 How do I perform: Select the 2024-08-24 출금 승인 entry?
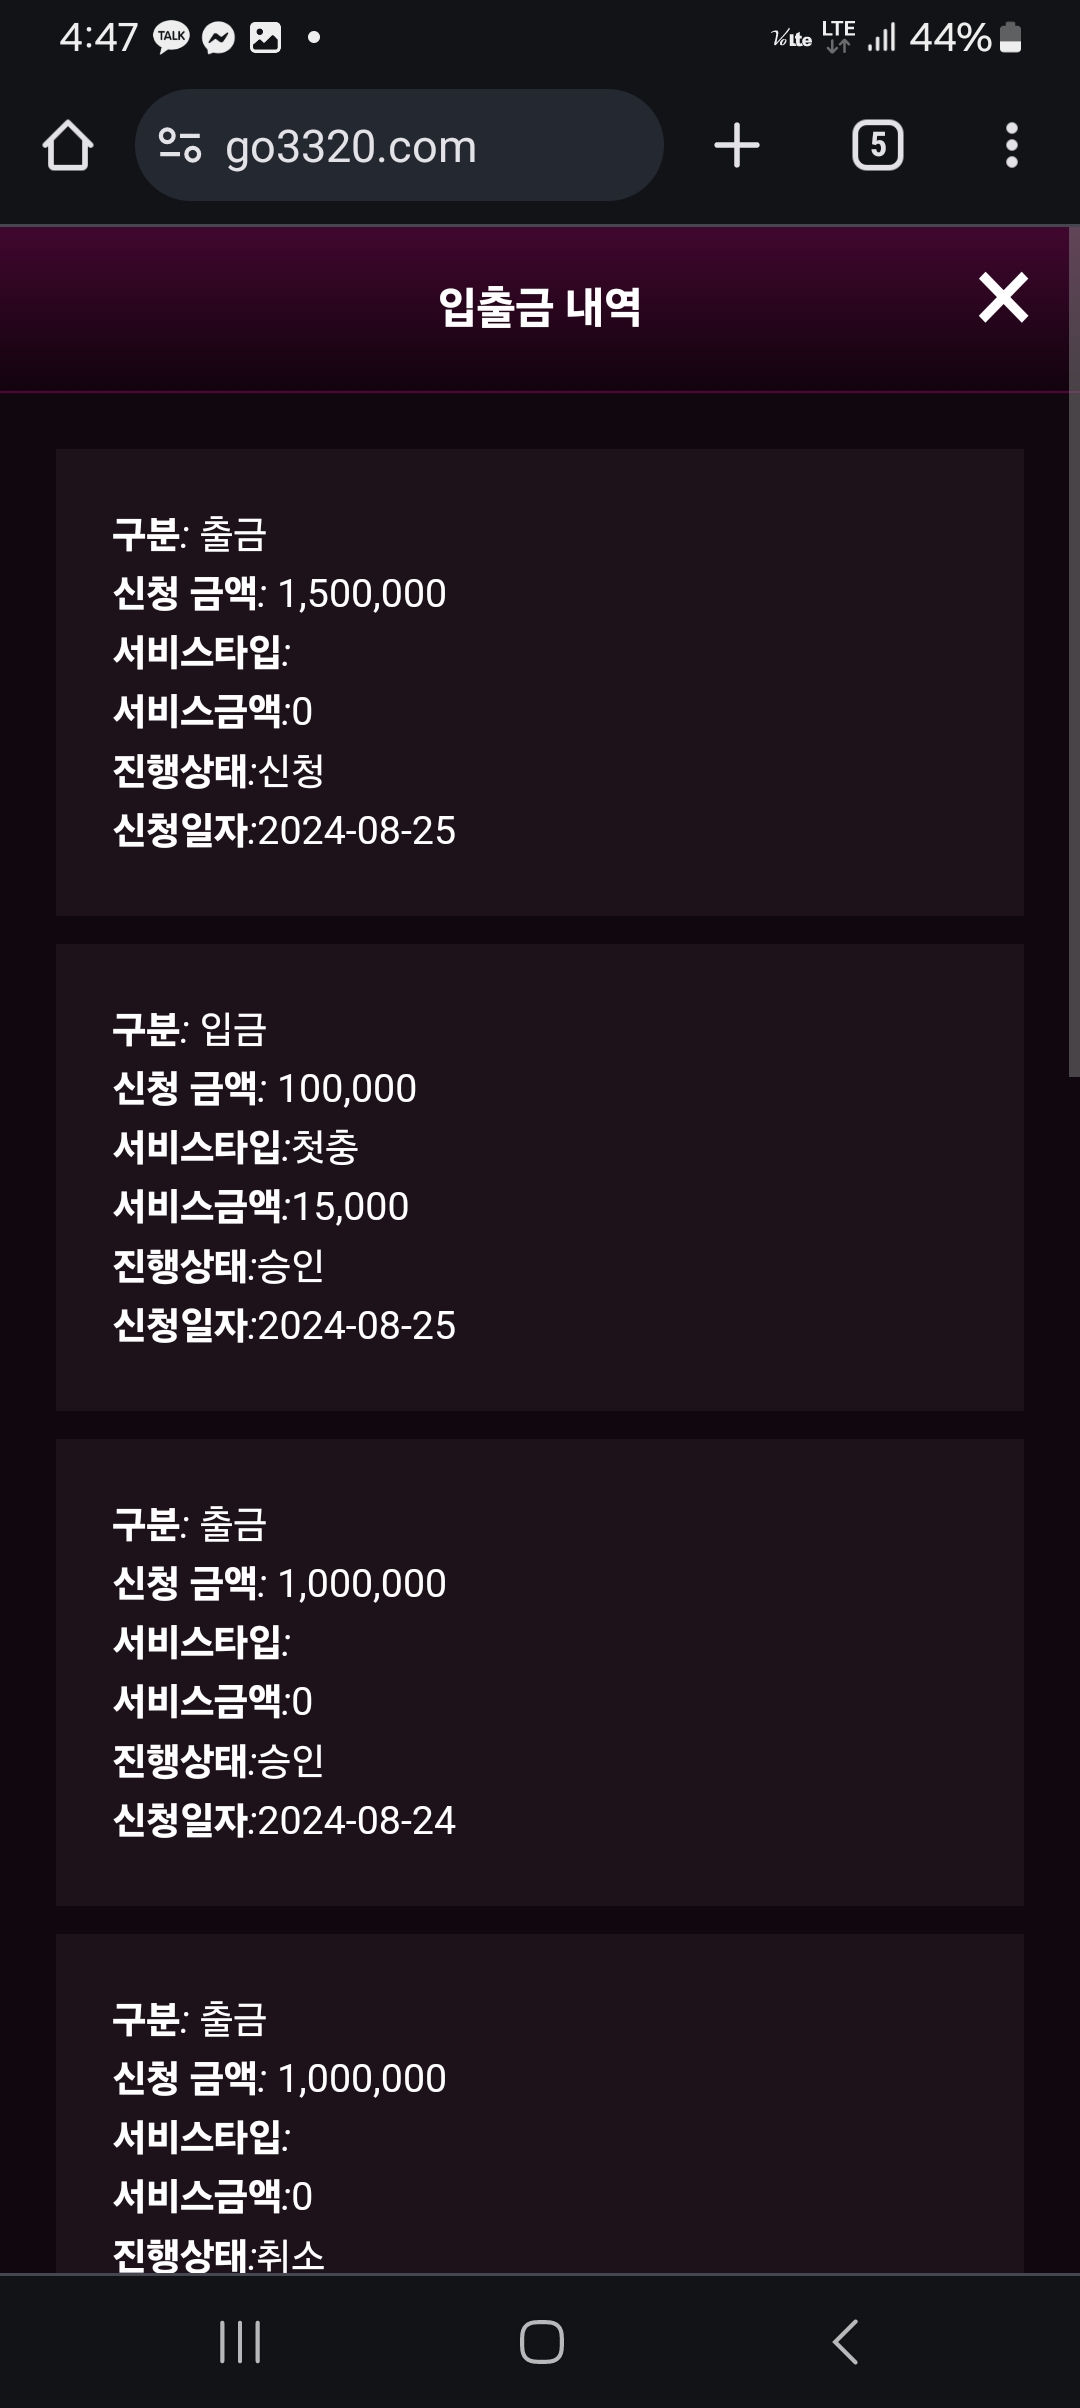coord(540,1672)
